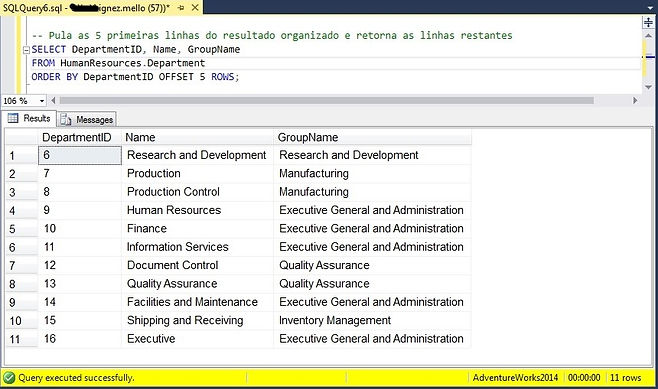Select row header number 2
The image size is (658, 389).
tap(22, 174)
